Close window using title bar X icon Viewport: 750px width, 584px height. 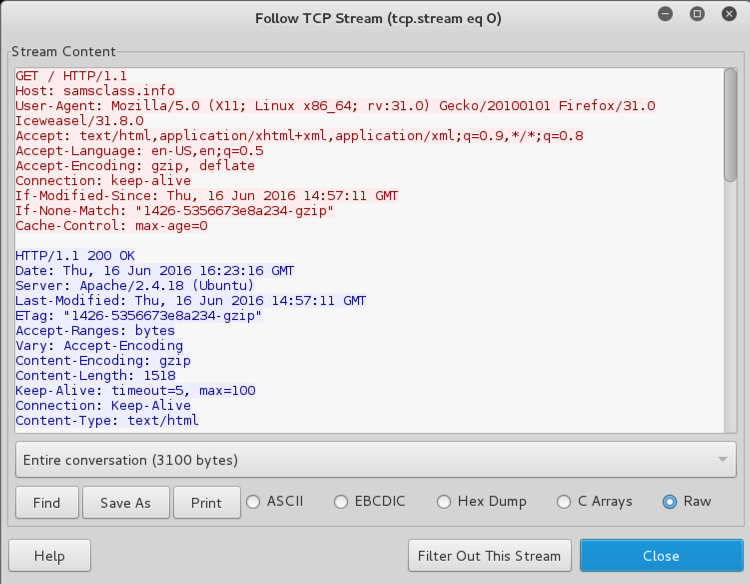[729, 14]
